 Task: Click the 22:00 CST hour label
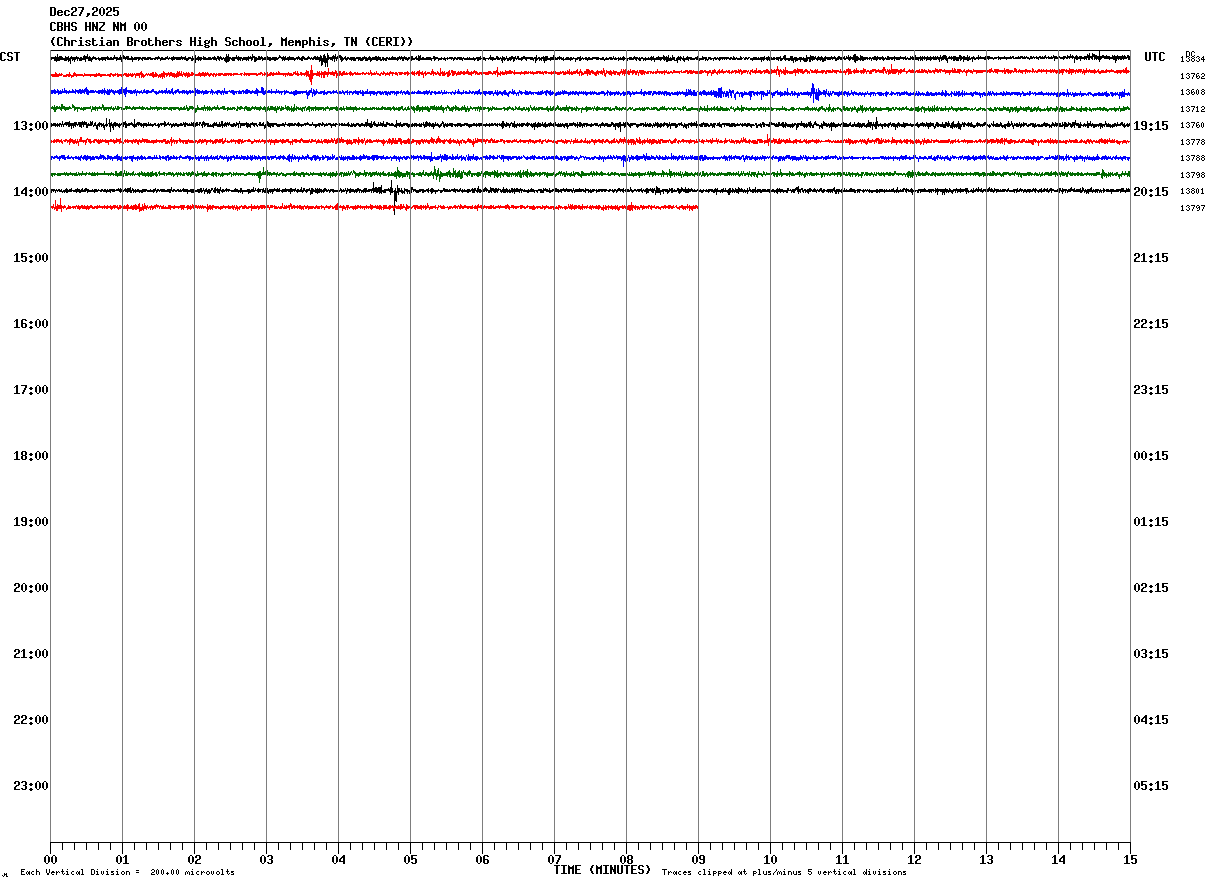[30, 719]
